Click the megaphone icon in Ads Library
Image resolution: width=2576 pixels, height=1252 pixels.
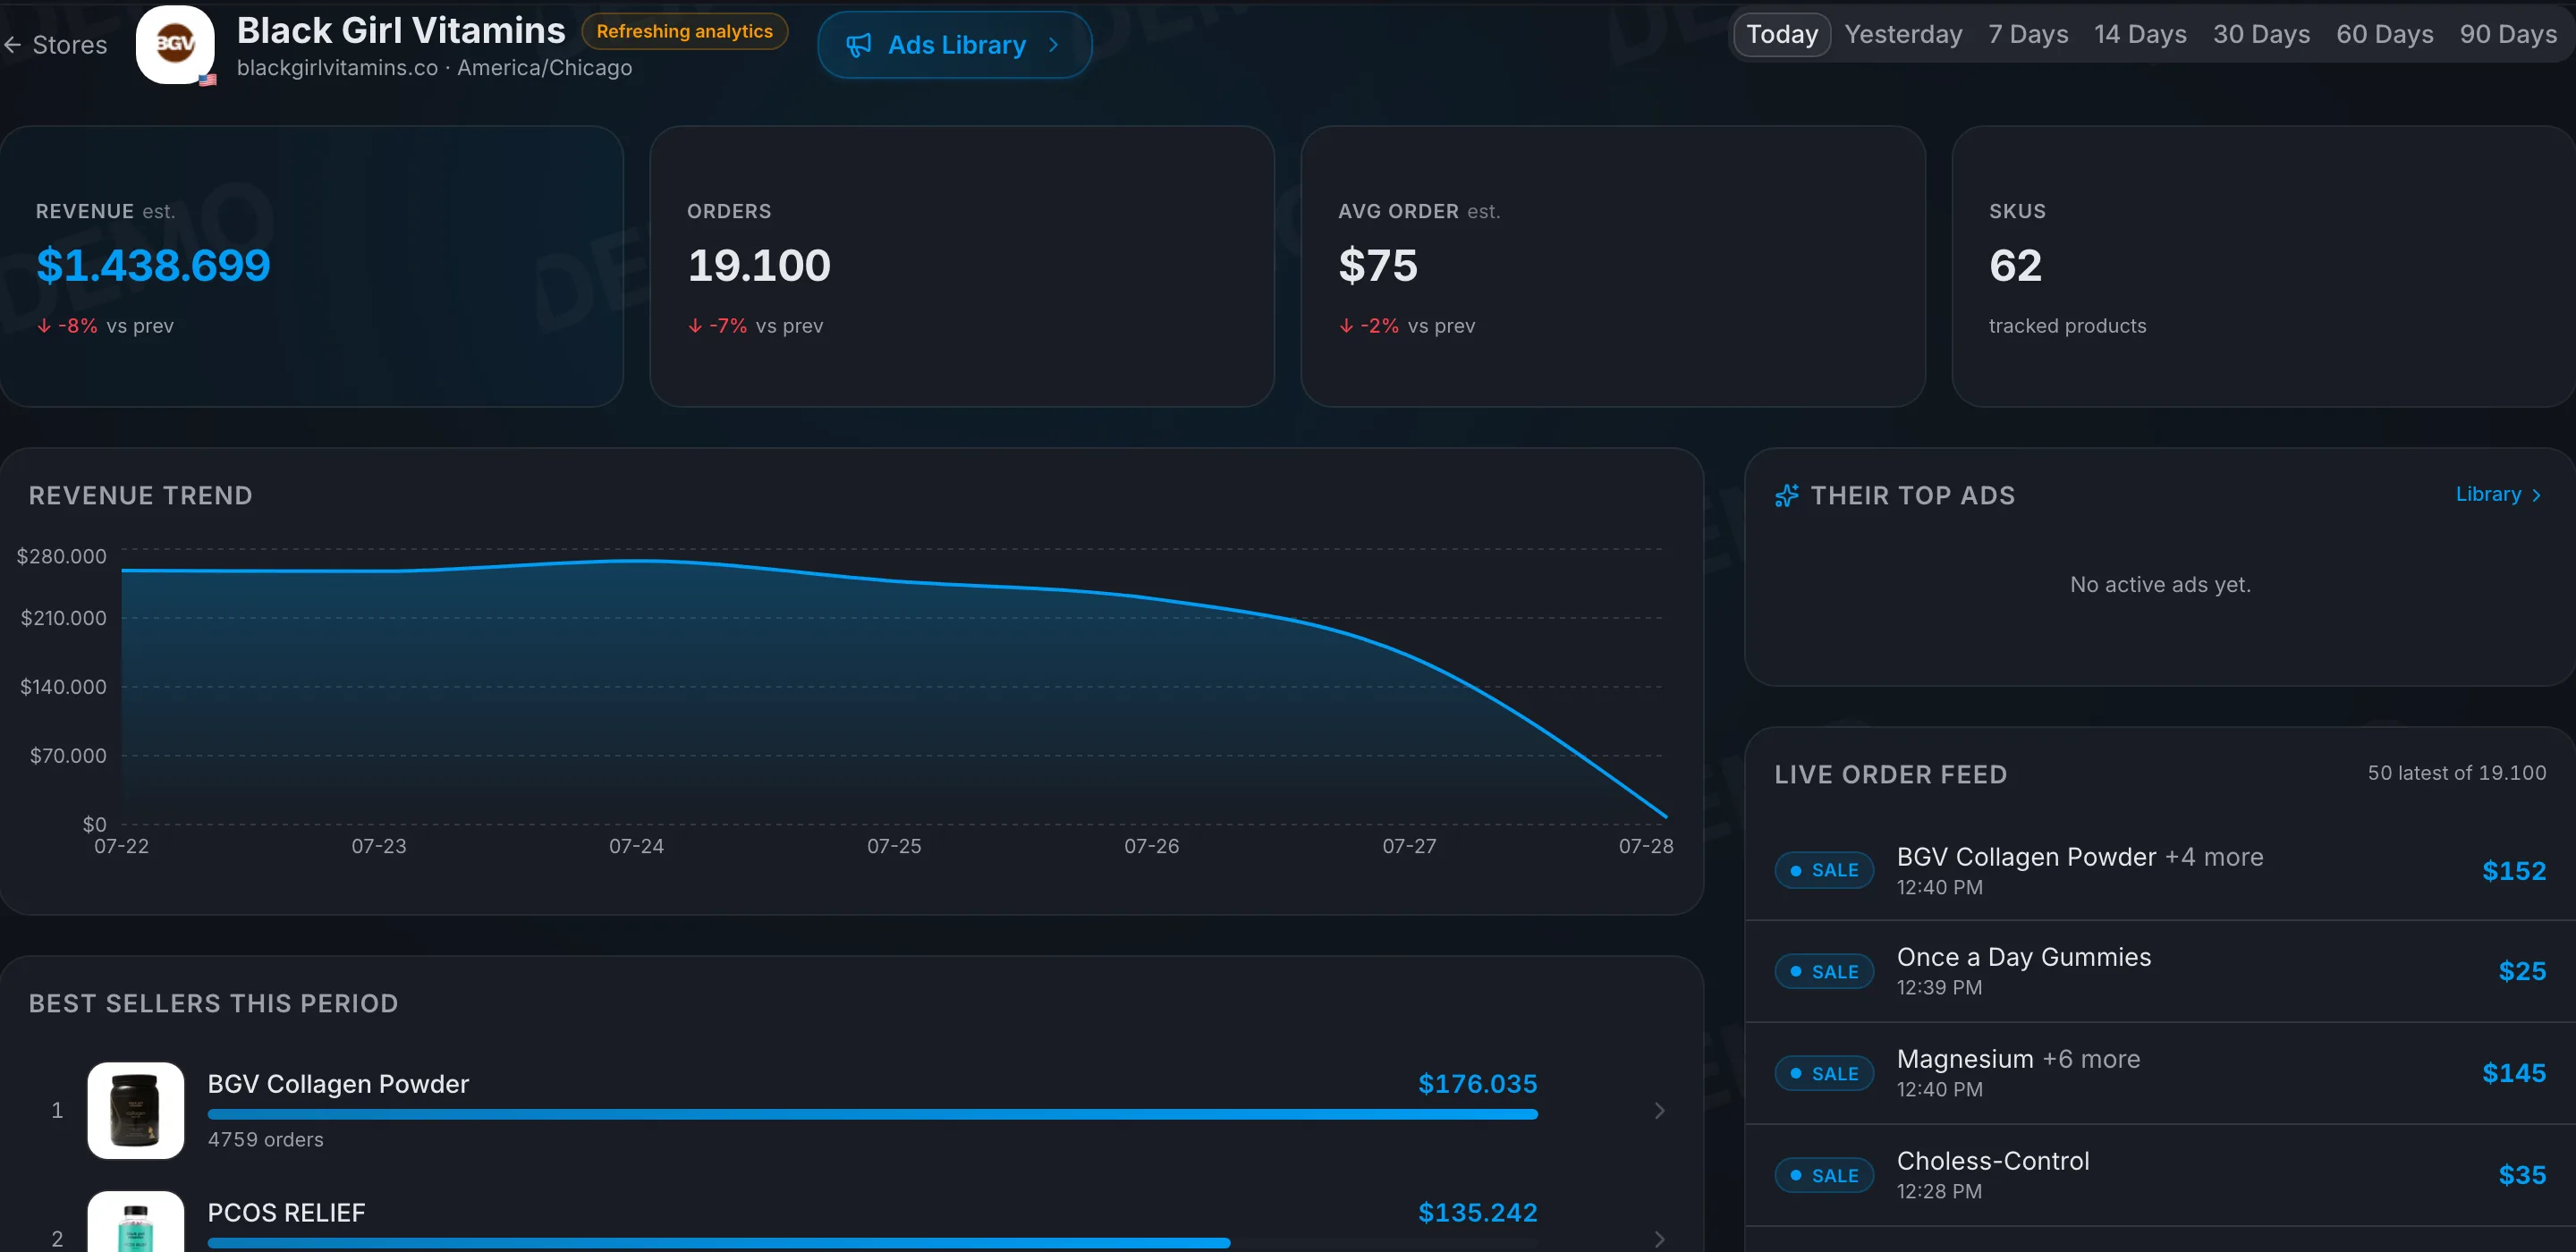858,45
